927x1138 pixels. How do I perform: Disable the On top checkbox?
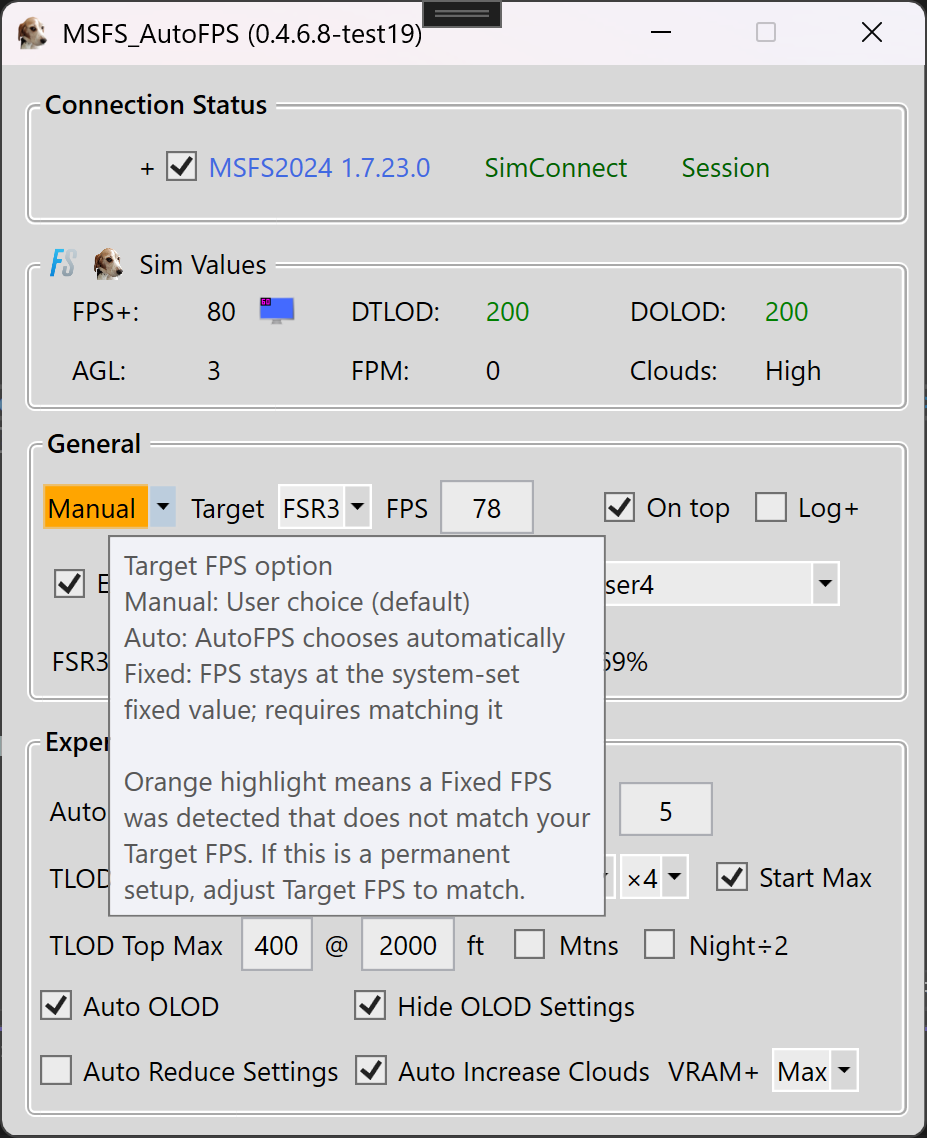click(x=619, y=507)
